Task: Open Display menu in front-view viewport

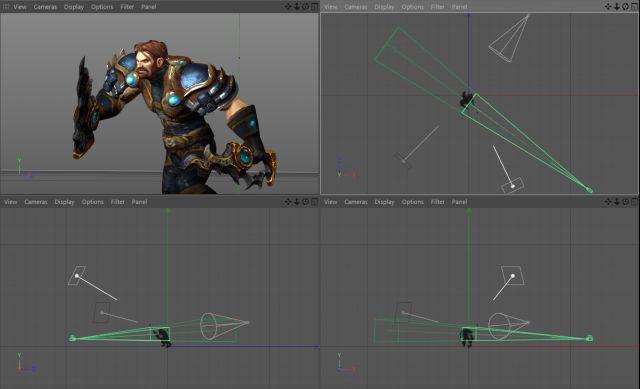Action: (384, 202)
